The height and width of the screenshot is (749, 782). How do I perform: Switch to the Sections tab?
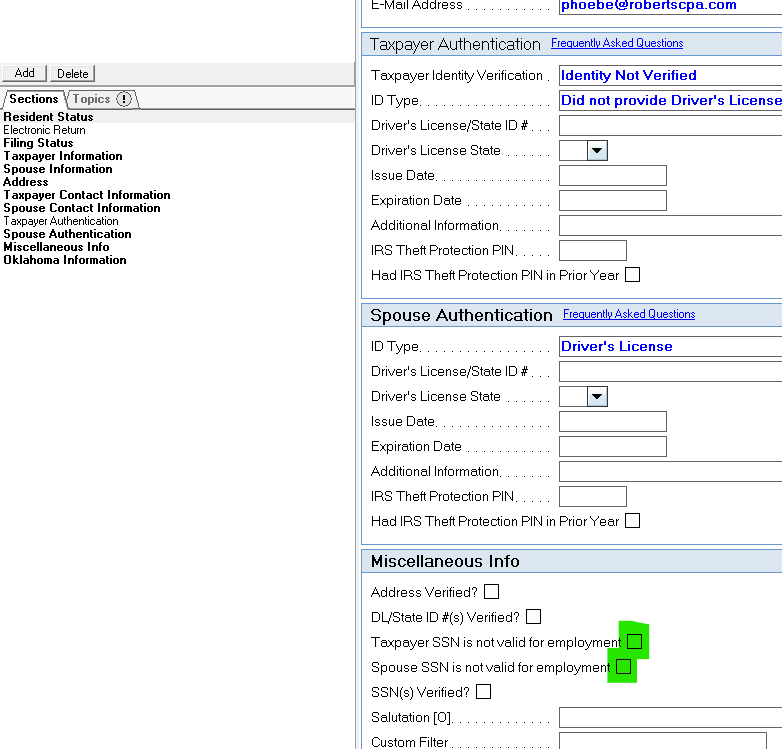(x=33, y=99)
